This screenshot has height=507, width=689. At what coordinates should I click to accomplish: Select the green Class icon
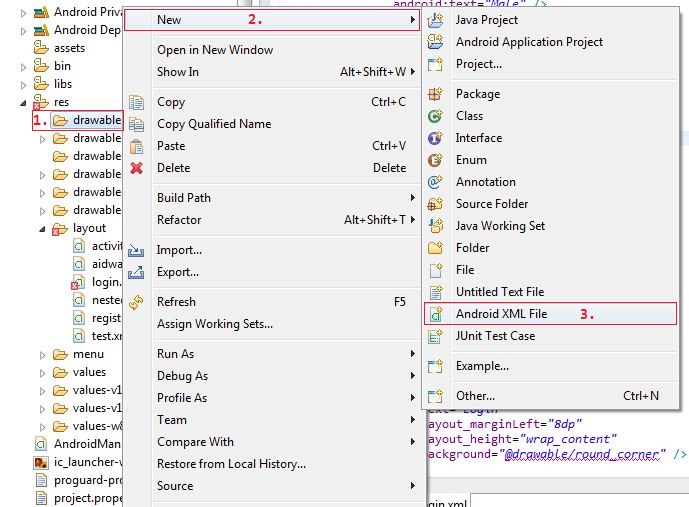(435, 116)
